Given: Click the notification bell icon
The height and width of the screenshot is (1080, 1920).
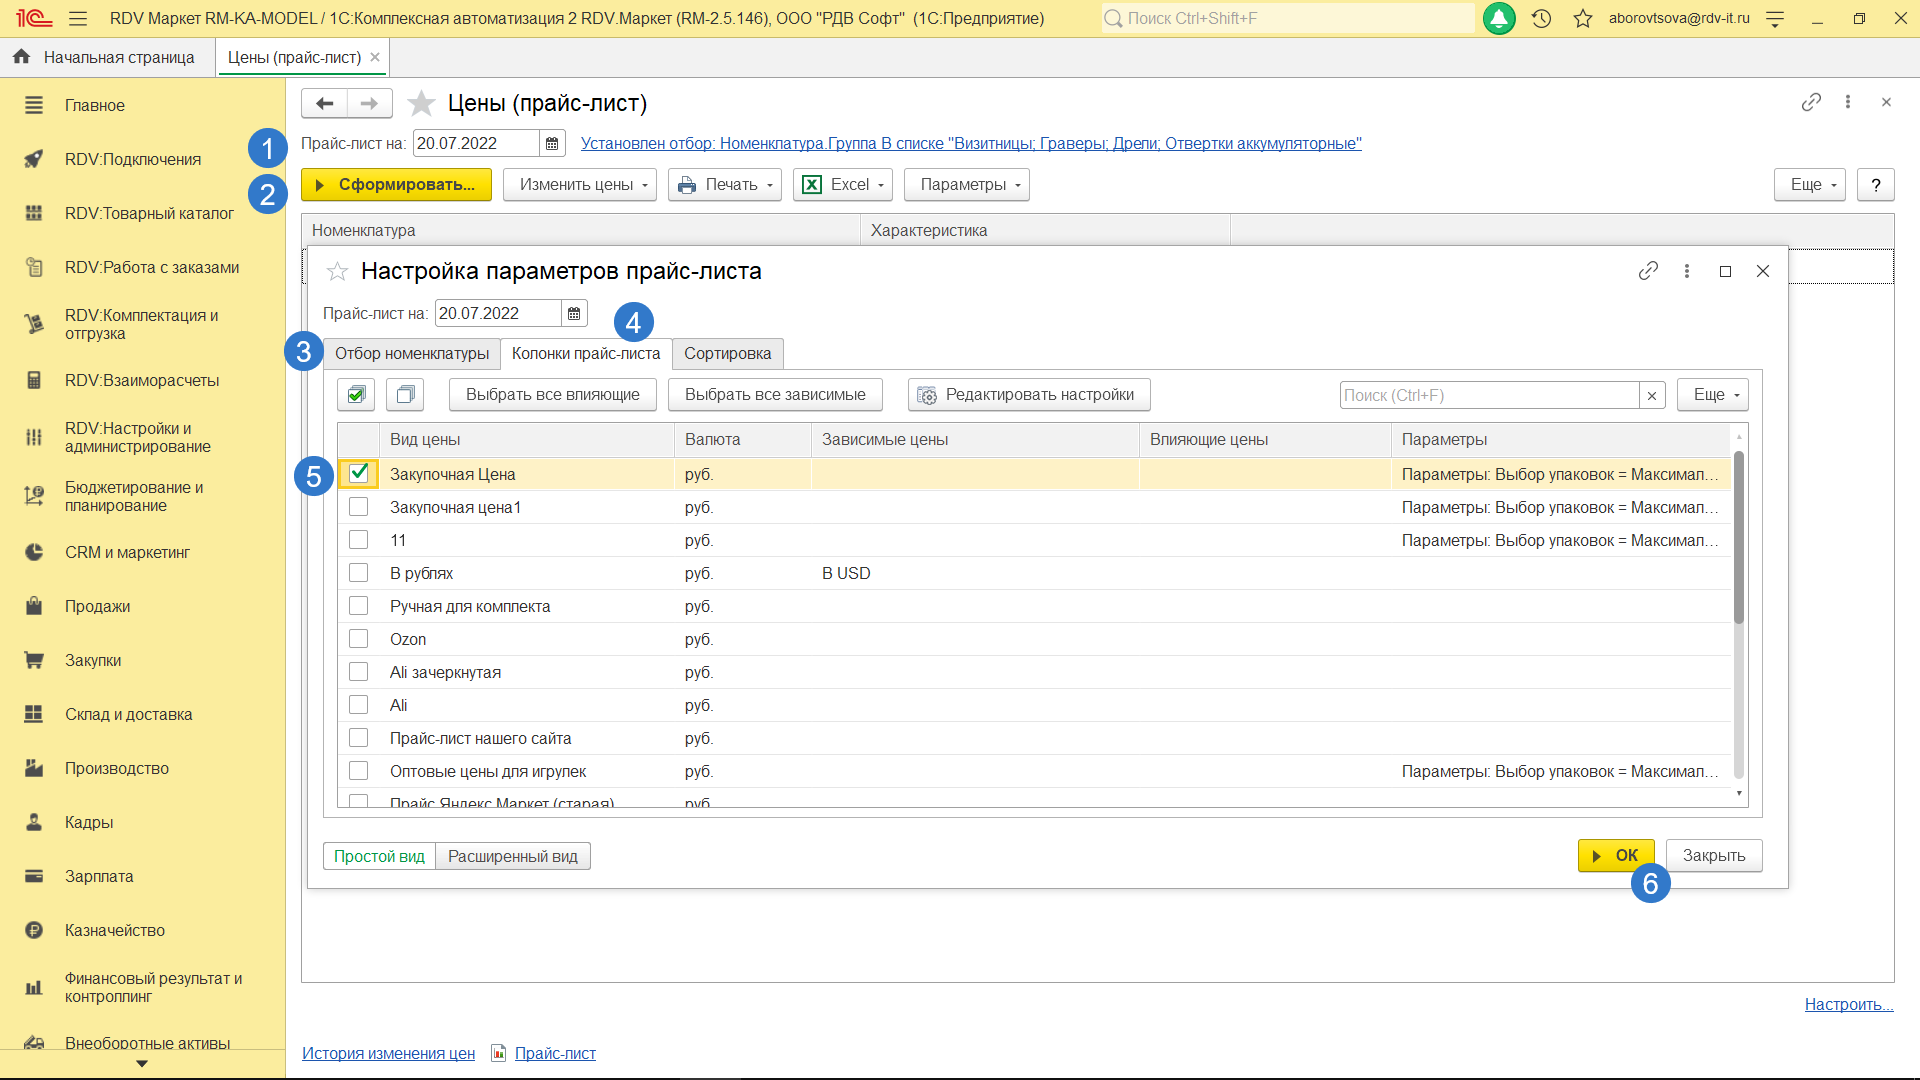Looking at the screenshot, I should click(x=1498, y=18).
